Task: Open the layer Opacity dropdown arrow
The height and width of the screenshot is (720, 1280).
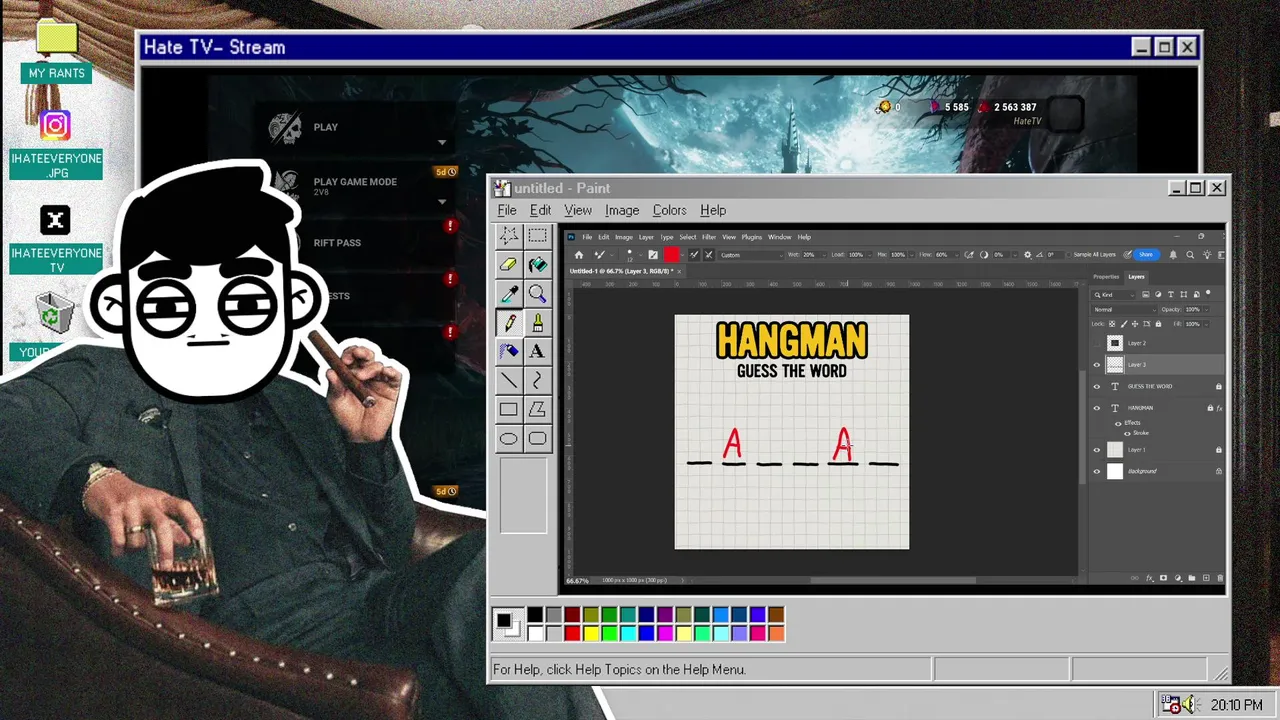Action: tap(1207, 309)
